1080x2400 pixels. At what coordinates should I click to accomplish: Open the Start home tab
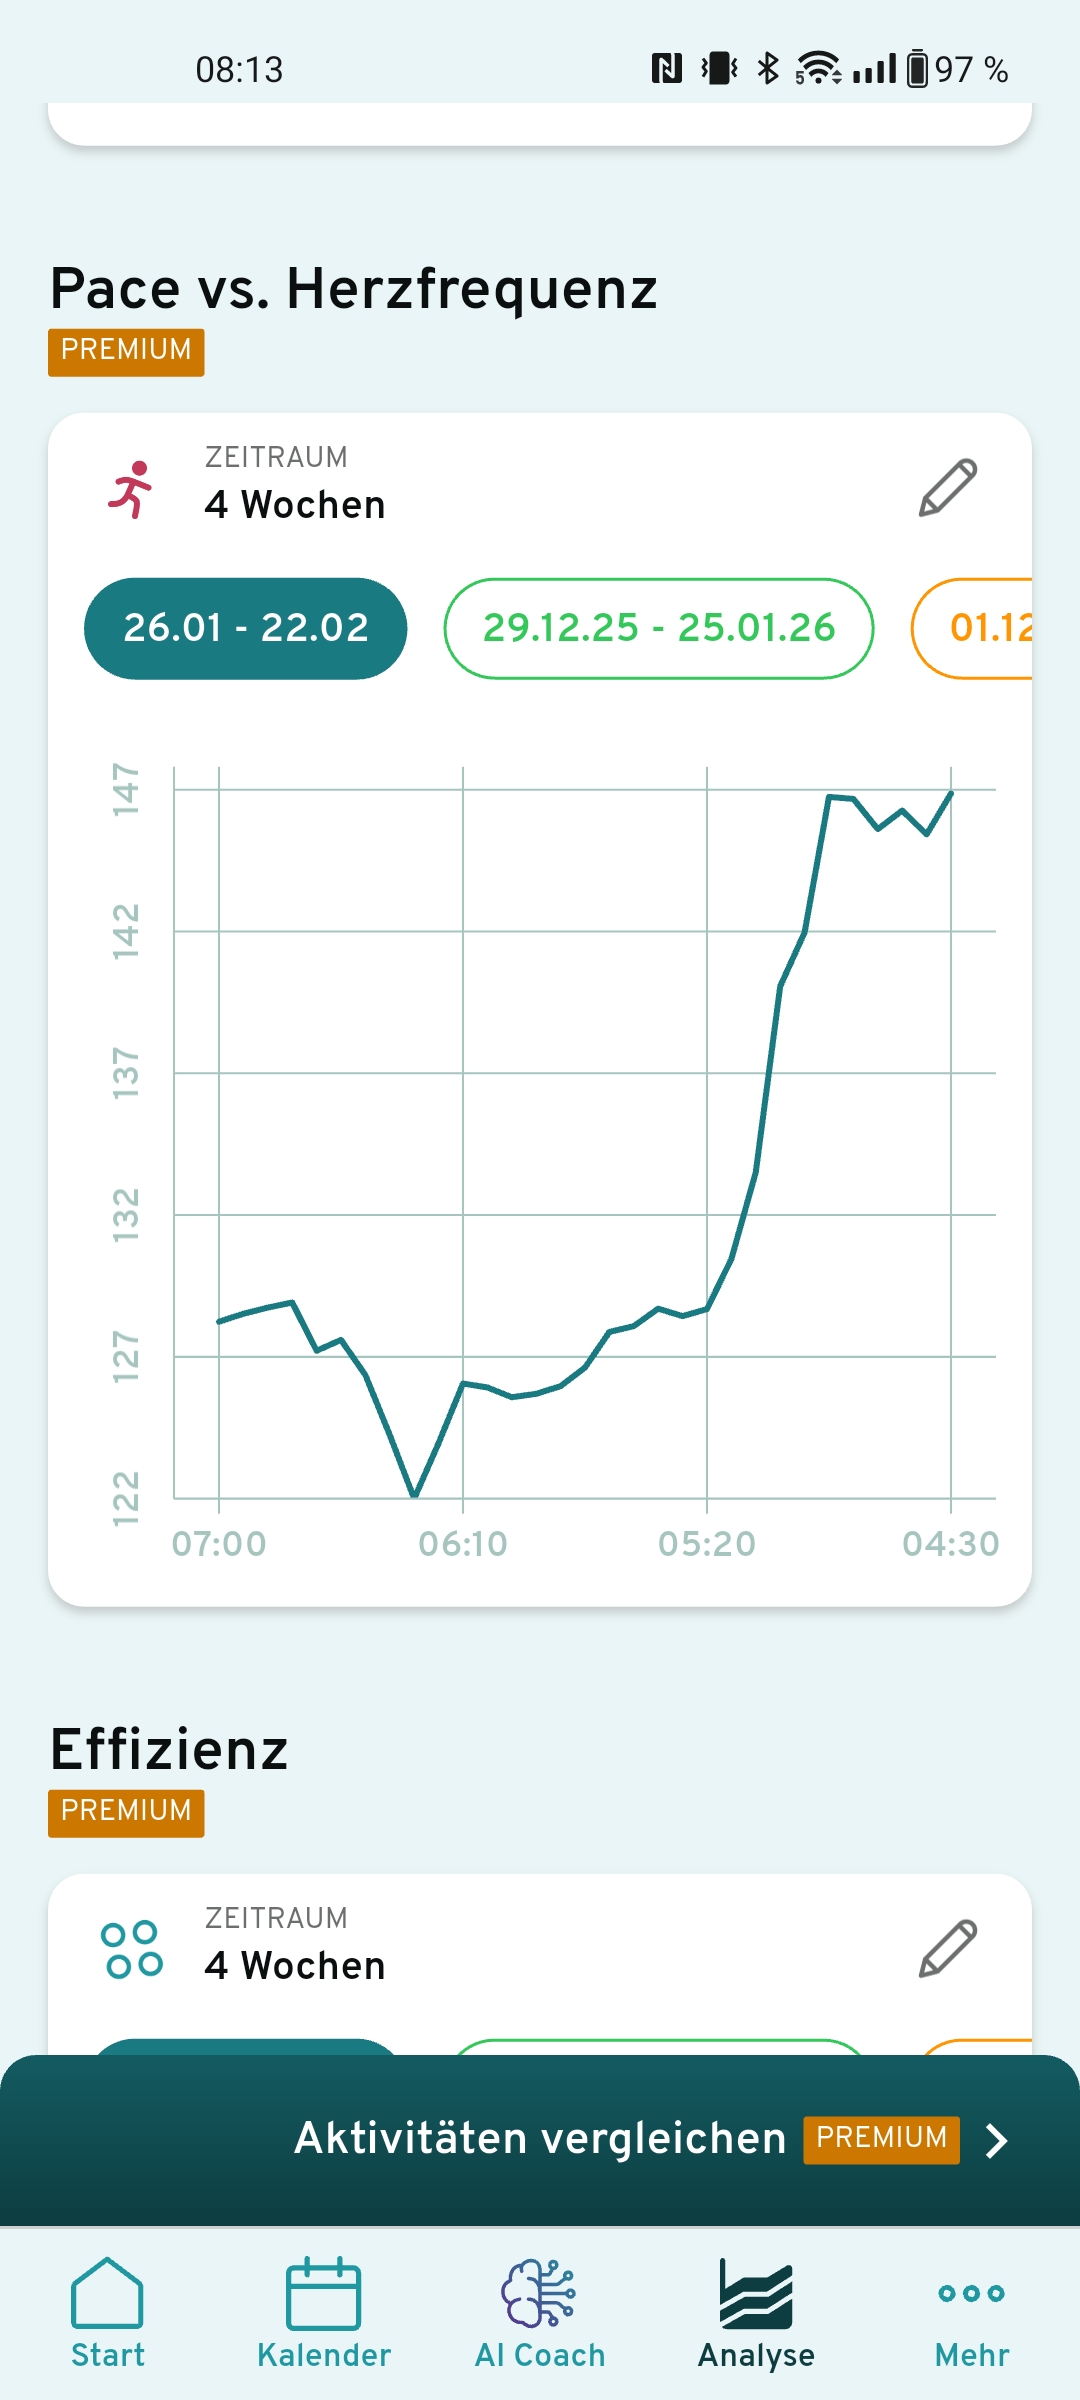coord(108,2310)
